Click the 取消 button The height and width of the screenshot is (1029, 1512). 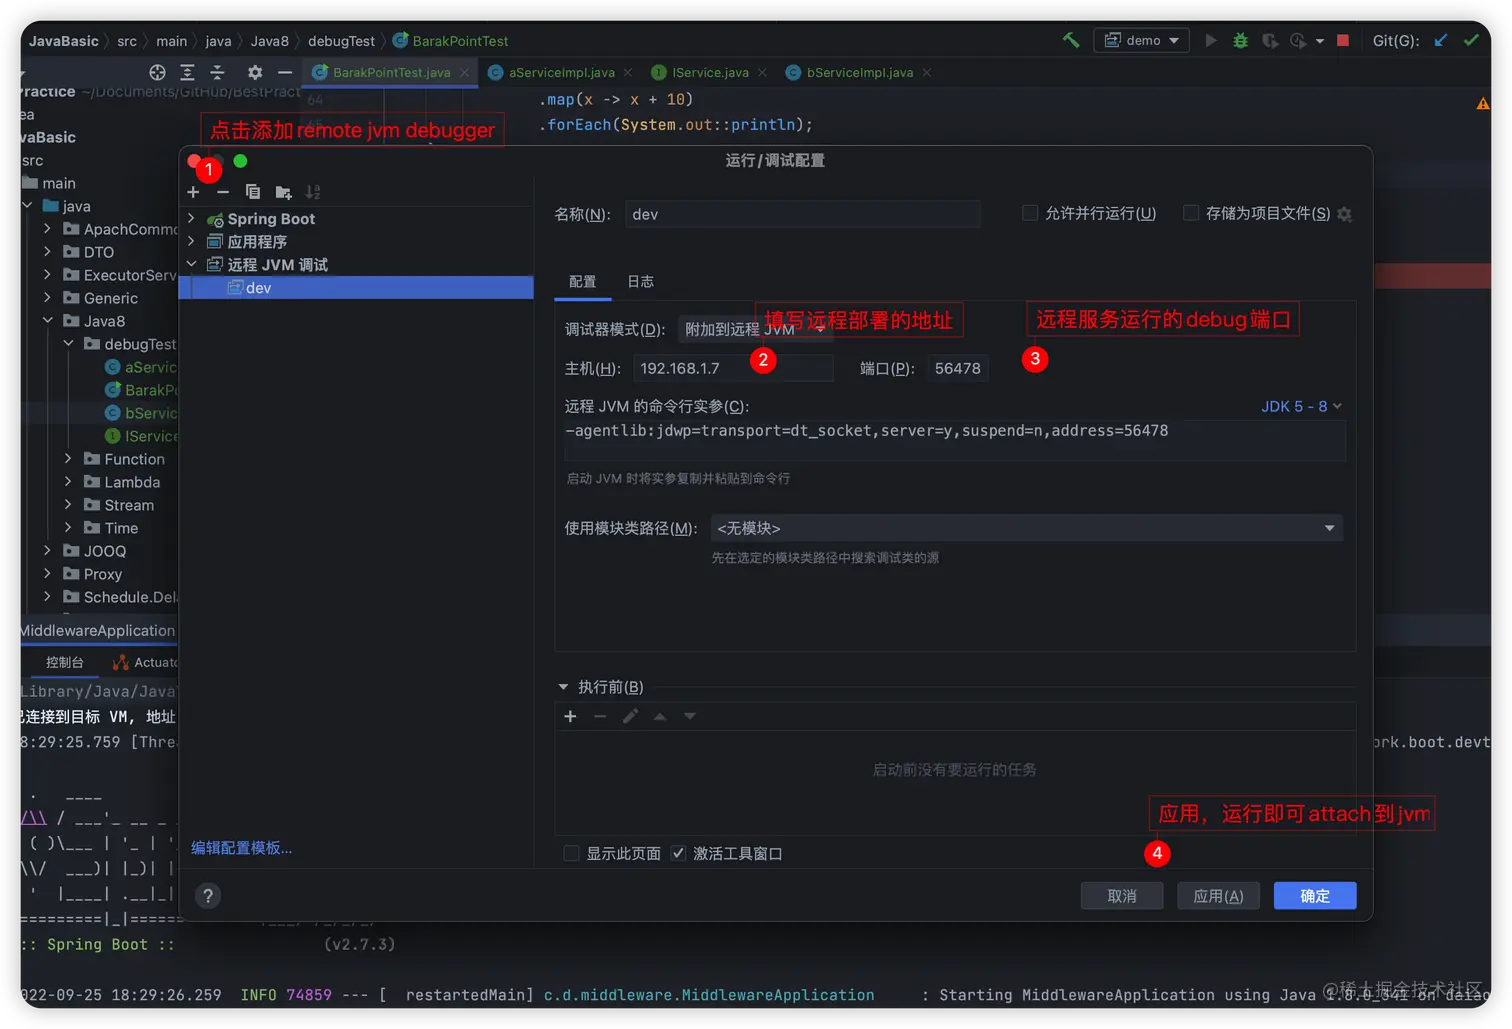pyautogui.click(x=1122, y=896)
